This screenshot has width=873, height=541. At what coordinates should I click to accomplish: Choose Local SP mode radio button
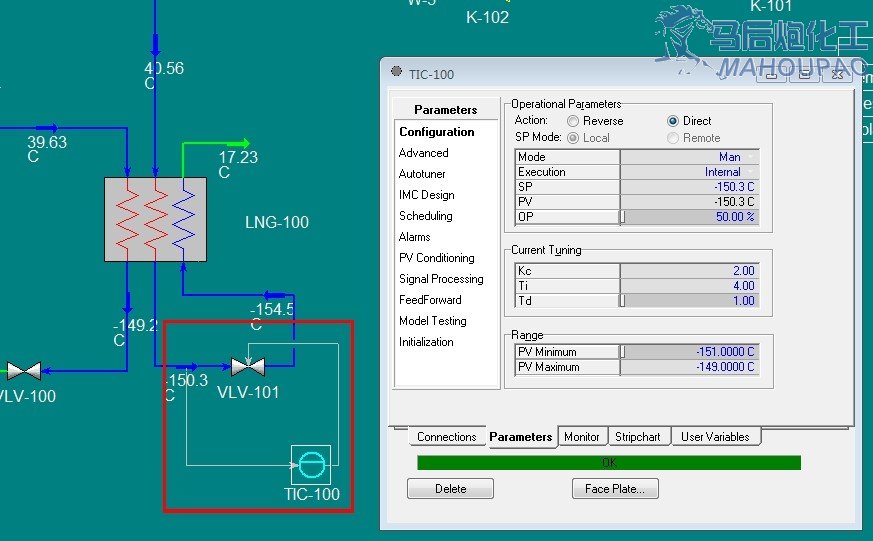click(573, 138)
